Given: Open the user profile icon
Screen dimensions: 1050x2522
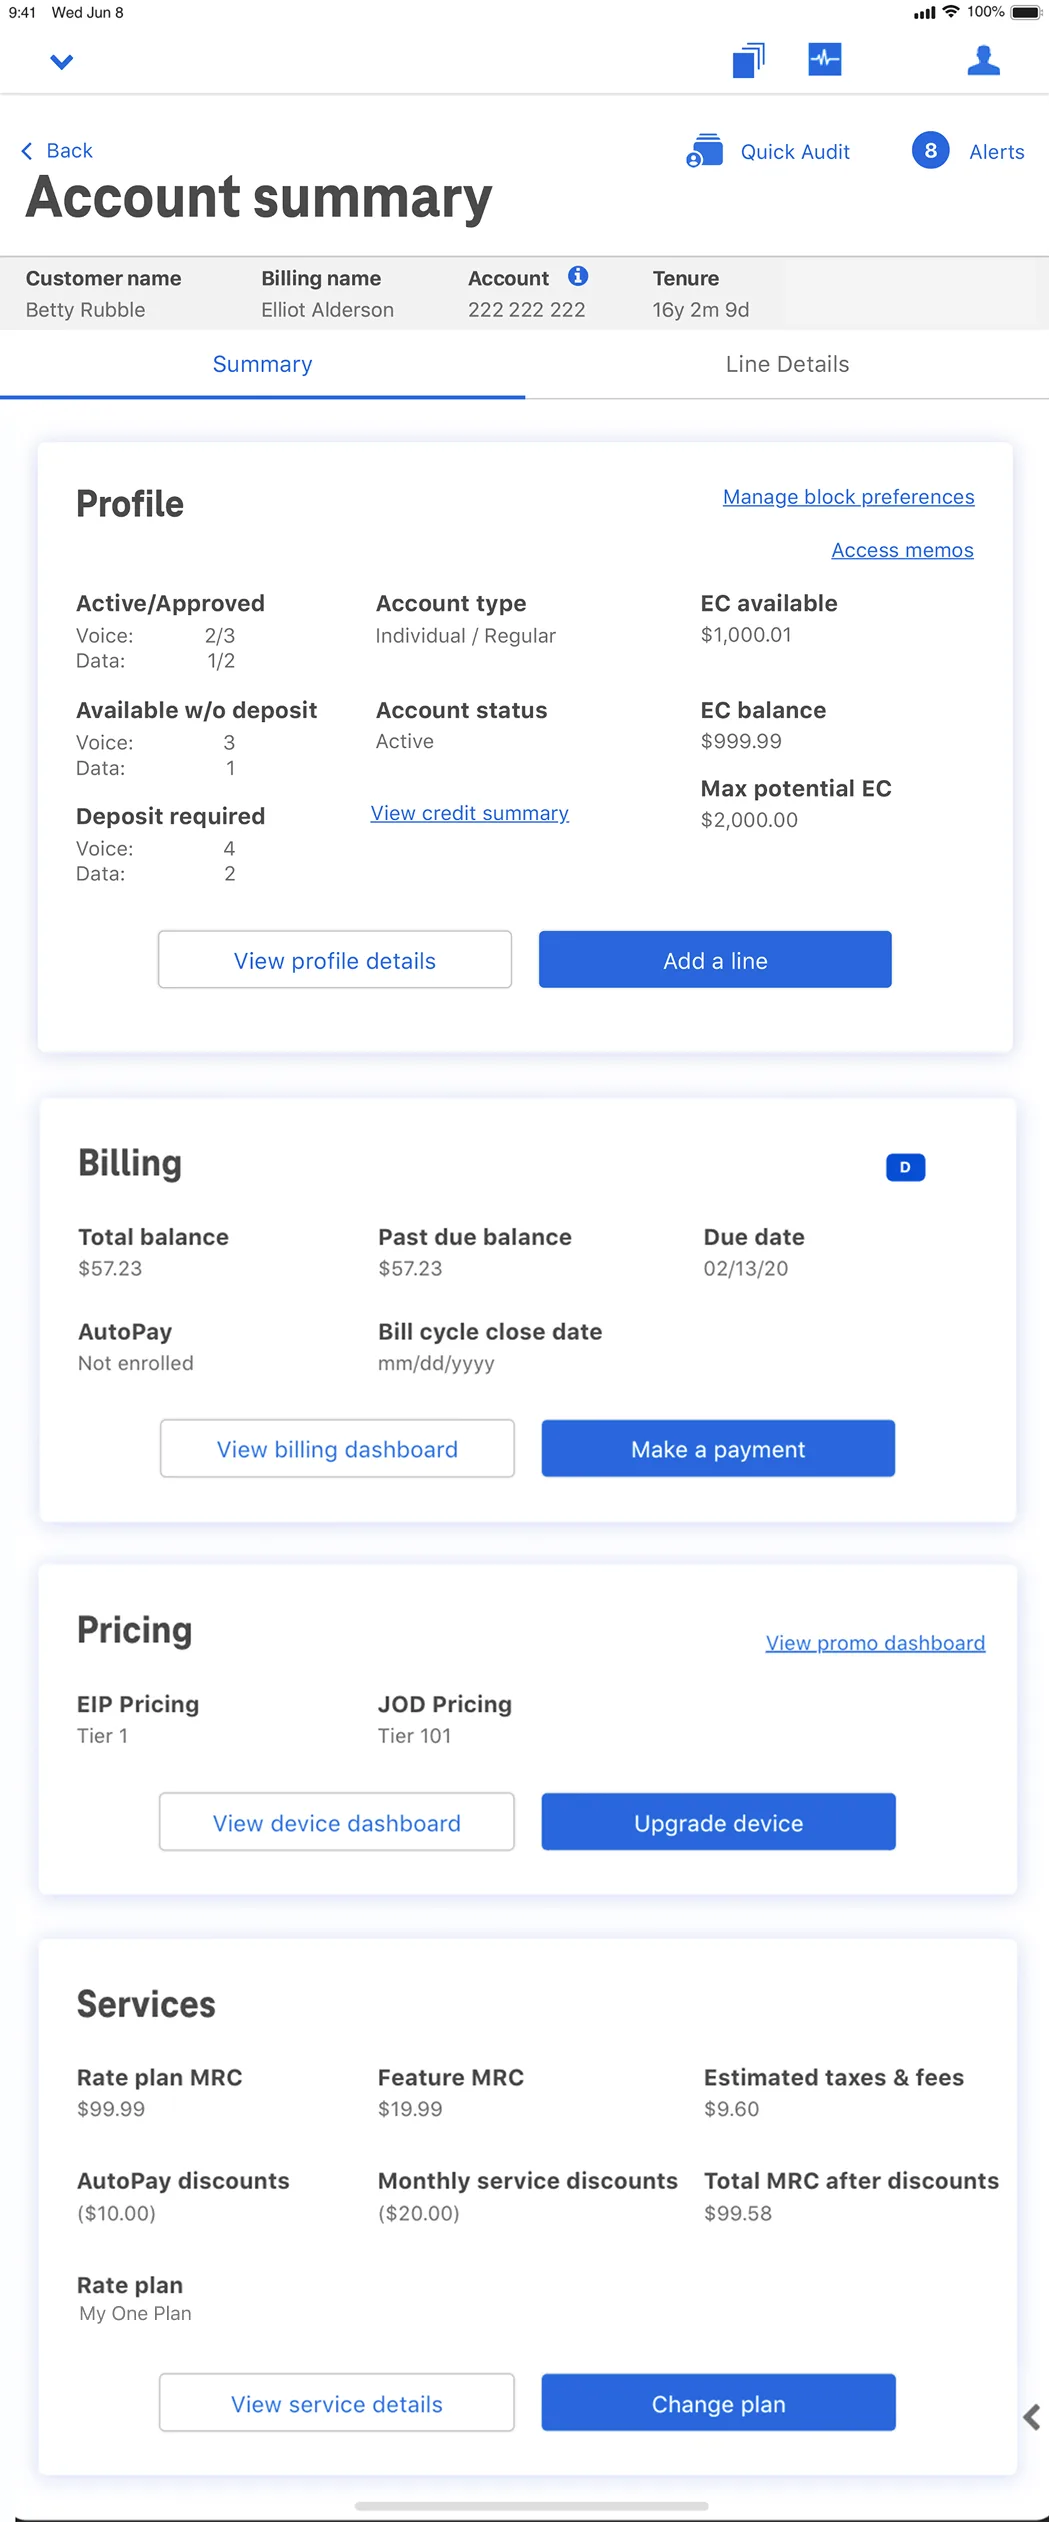Looking at the screenshot, I should click(983, 60).
